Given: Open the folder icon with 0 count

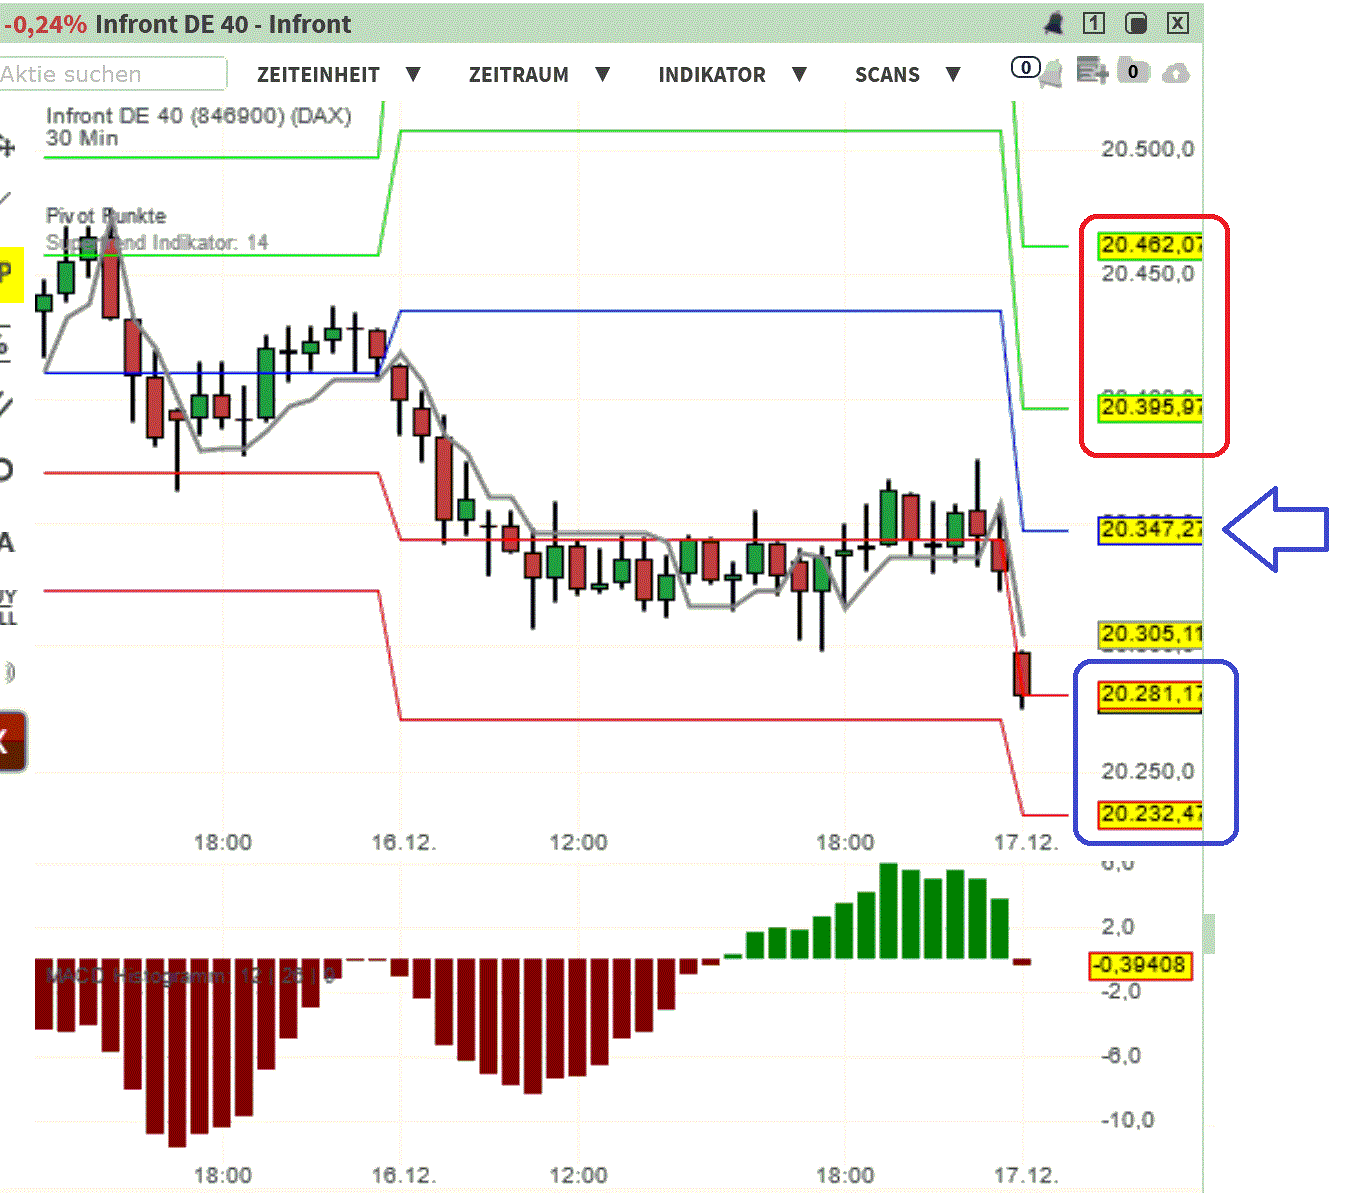Looking at the screenshot, I should 1133,71.
